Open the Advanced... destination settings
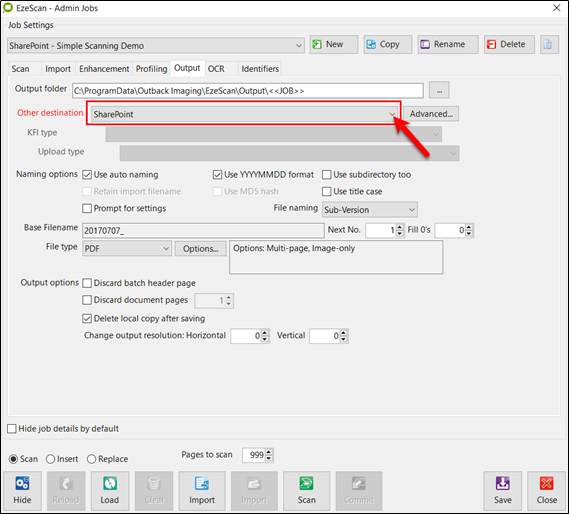Image resolution: width=569 pixels, height=514 pixels. click(x=431, y=114)
